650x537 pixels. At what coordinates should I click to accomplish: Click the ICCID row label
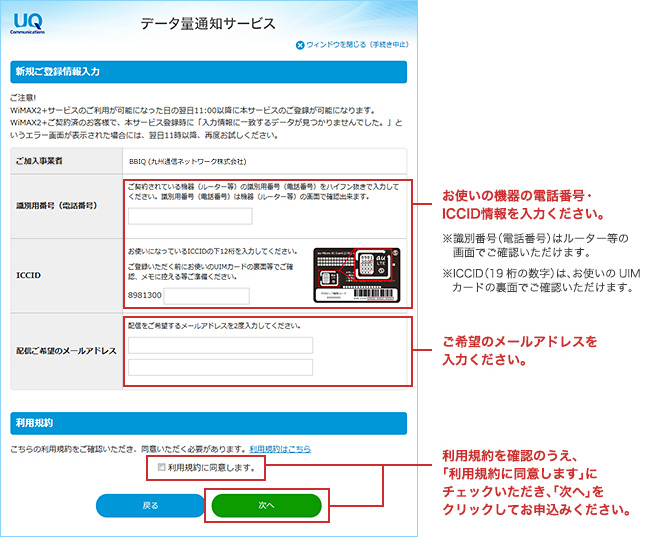(x=29, y=275)
